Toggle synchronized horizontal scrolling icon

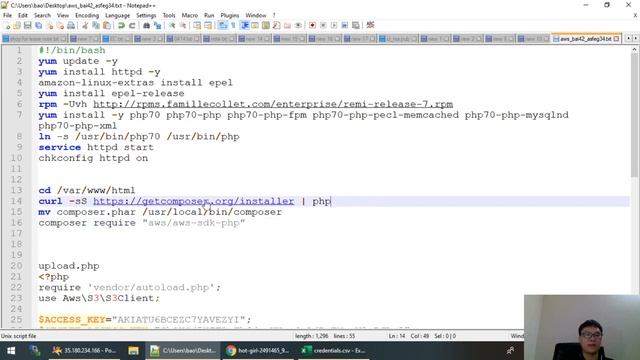coord(208,26)
